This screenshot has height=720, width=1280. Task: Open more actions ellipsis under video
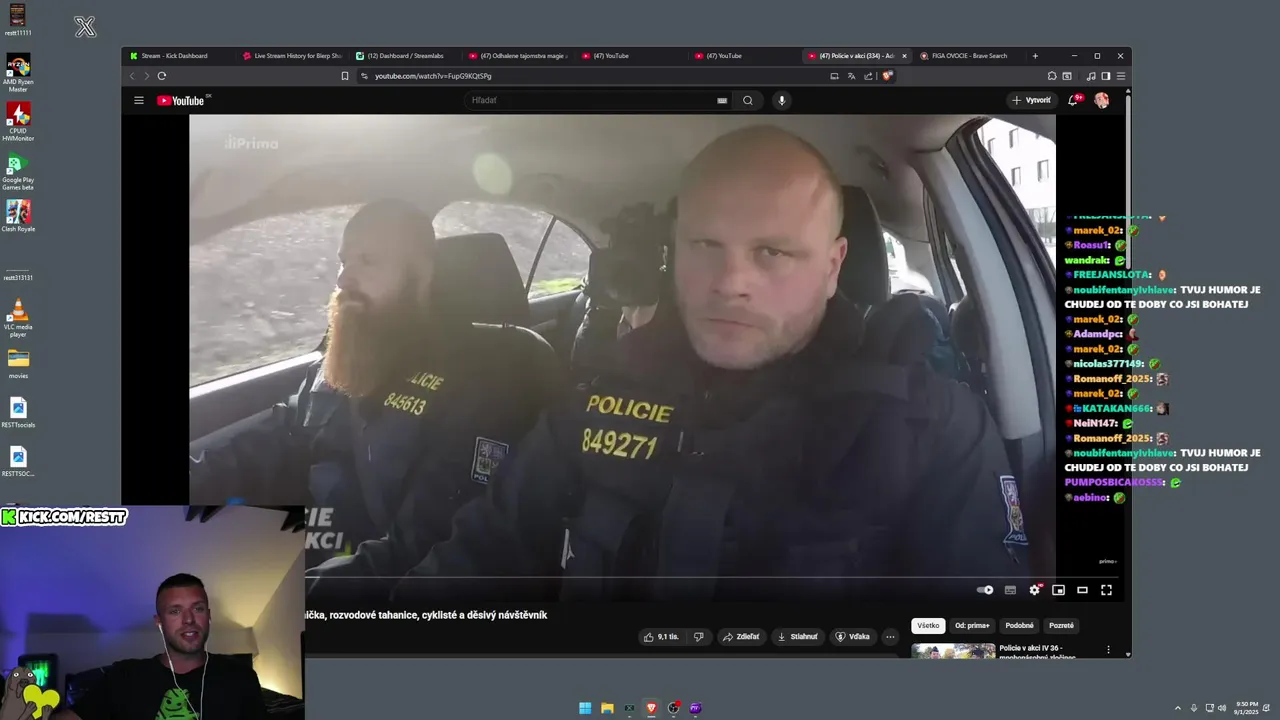pos(890,637)
